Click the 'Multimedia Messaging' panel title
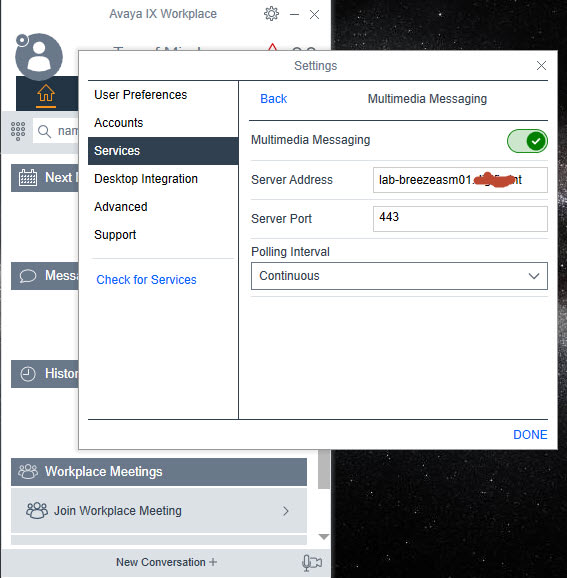 click(x=427, y=99)
